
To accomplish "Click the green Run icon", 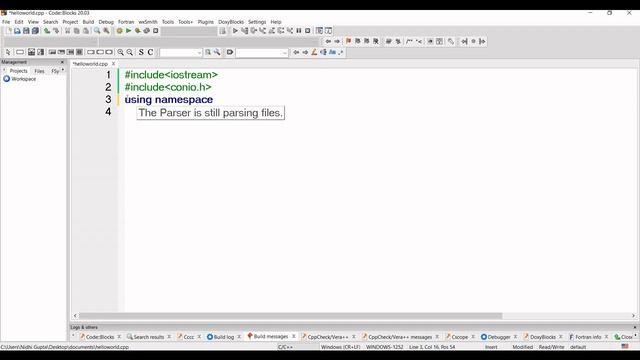I will tap(129, 31).
